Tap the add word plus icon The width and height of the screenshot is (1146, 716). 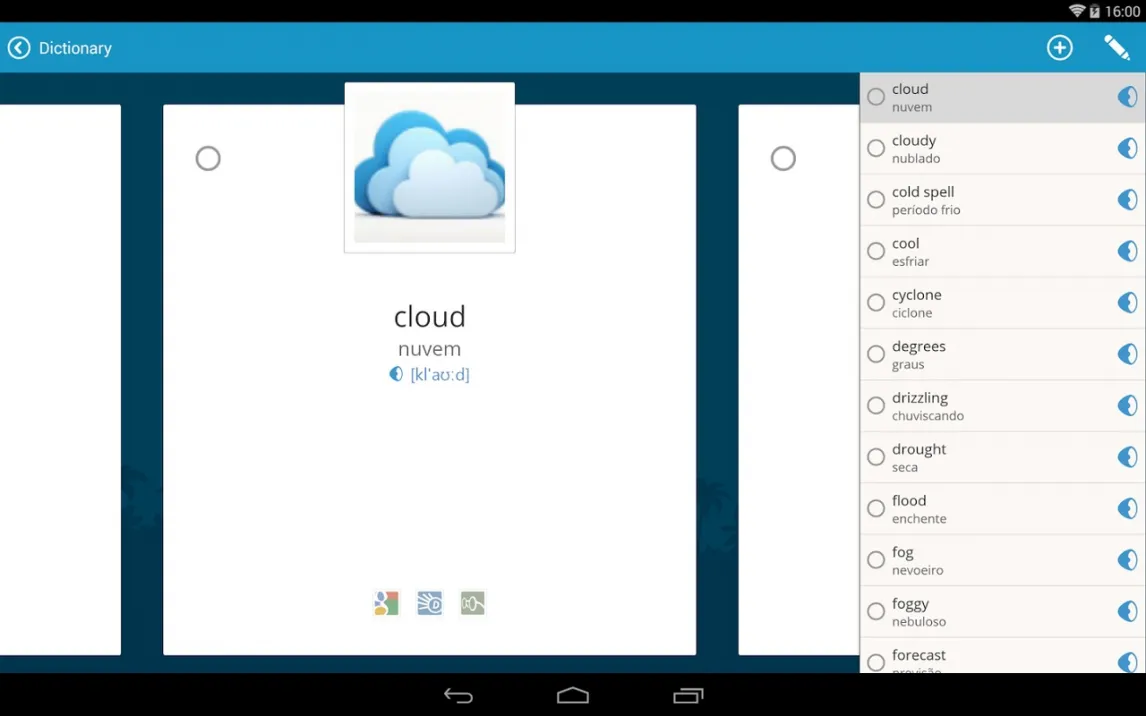pos(1059,47)
